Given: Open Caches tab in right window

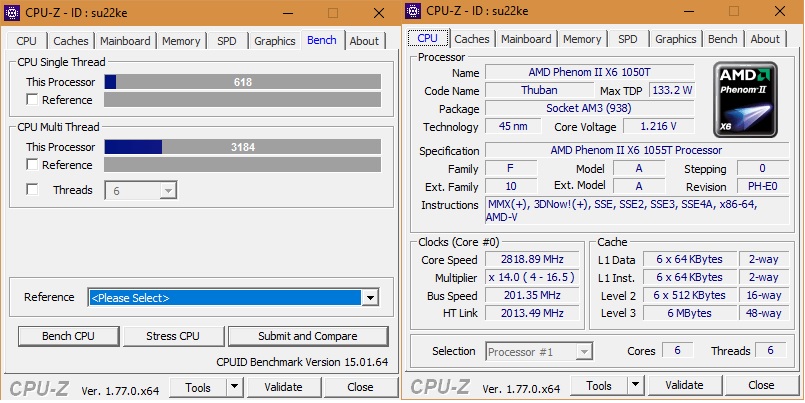Looking at the screenshot, I should coord(472,39).
